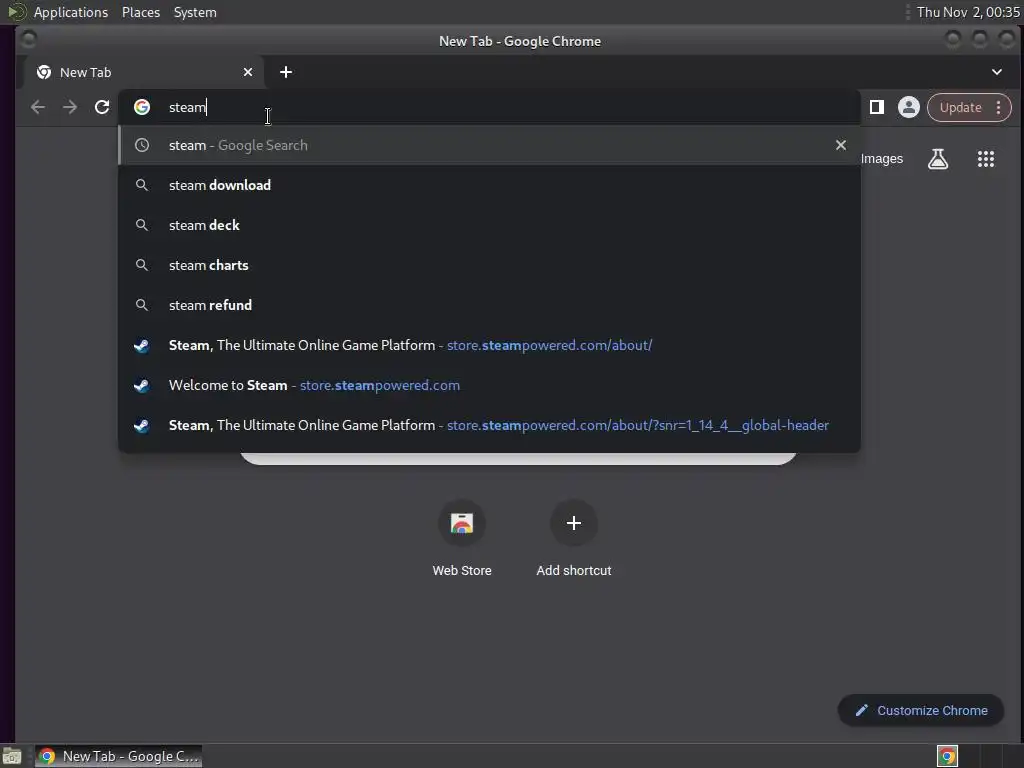Click the Steam icon beside 'Welcome to Steam'
This screenshot has width=1024, height=768.
[142, 385]
